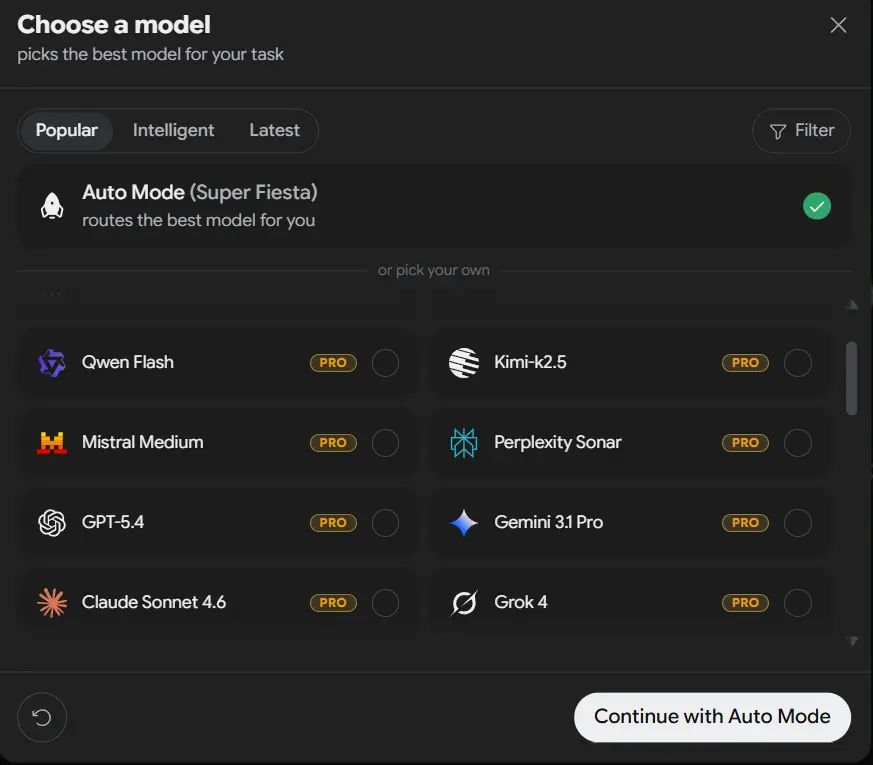The height and width of the screenshot is (765, 873).
Task: Click the Grok 4 logo icon
Action: click(464, 603)
